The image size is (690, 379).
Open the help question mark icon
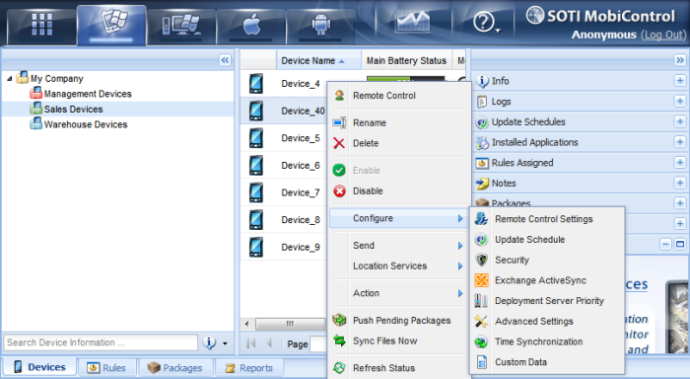pos(484,22)
